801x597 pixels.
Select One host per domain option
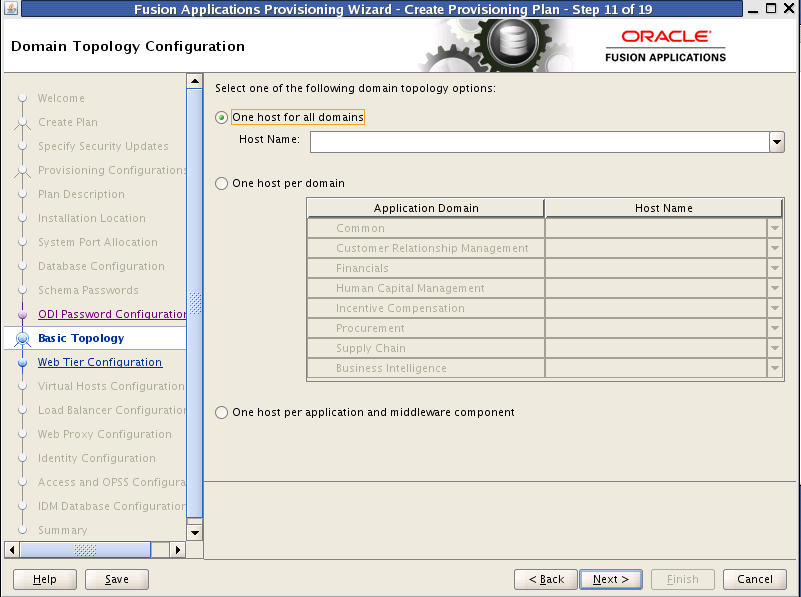[221, 183]
